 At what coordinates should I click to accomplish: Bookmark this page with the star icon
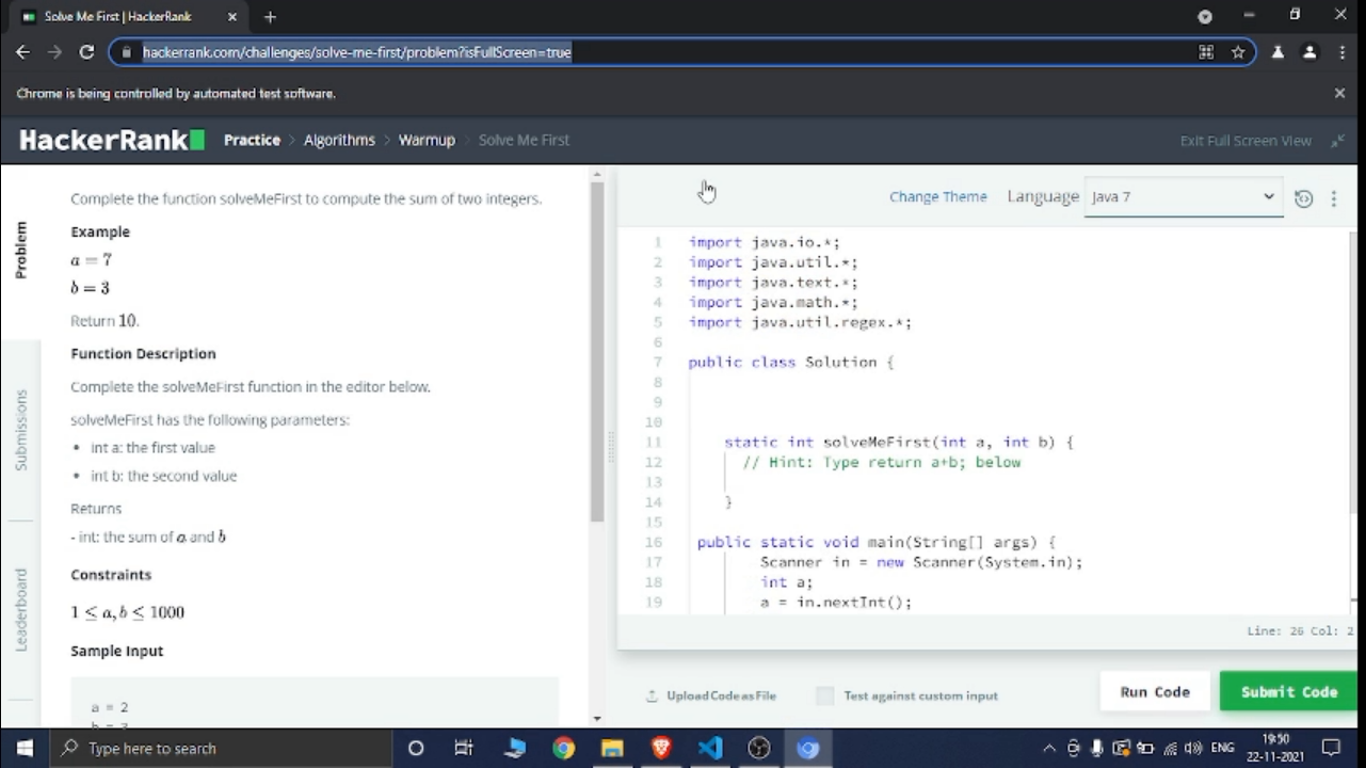[x=1238, y=52]
